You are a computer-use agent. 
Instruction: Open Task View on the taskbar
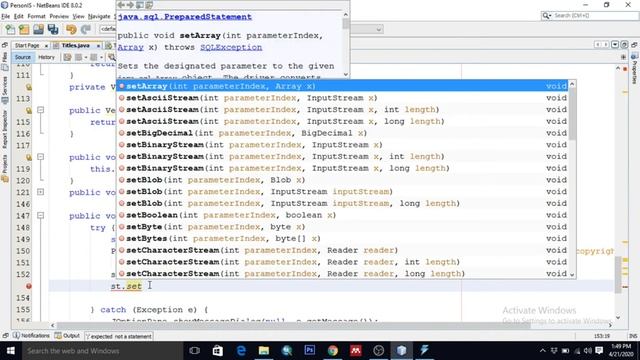[195, 351]
